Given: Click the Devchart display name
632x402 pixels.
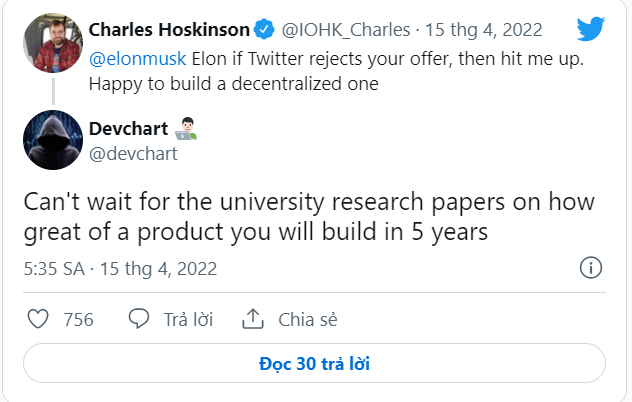Looking at the screenshot, I should click(x=129, y=129).
